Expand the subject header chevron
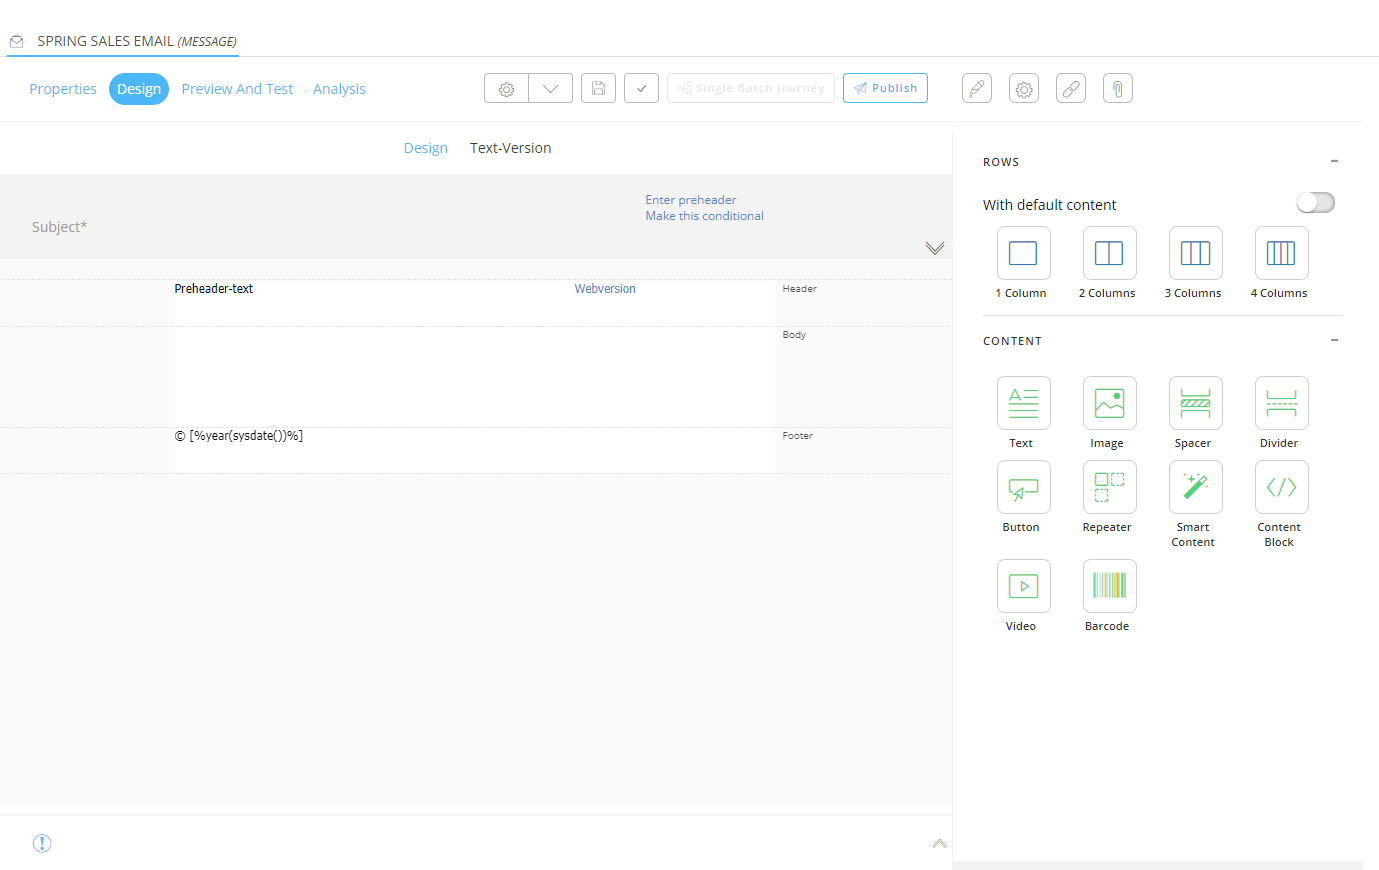 [934, 248]
